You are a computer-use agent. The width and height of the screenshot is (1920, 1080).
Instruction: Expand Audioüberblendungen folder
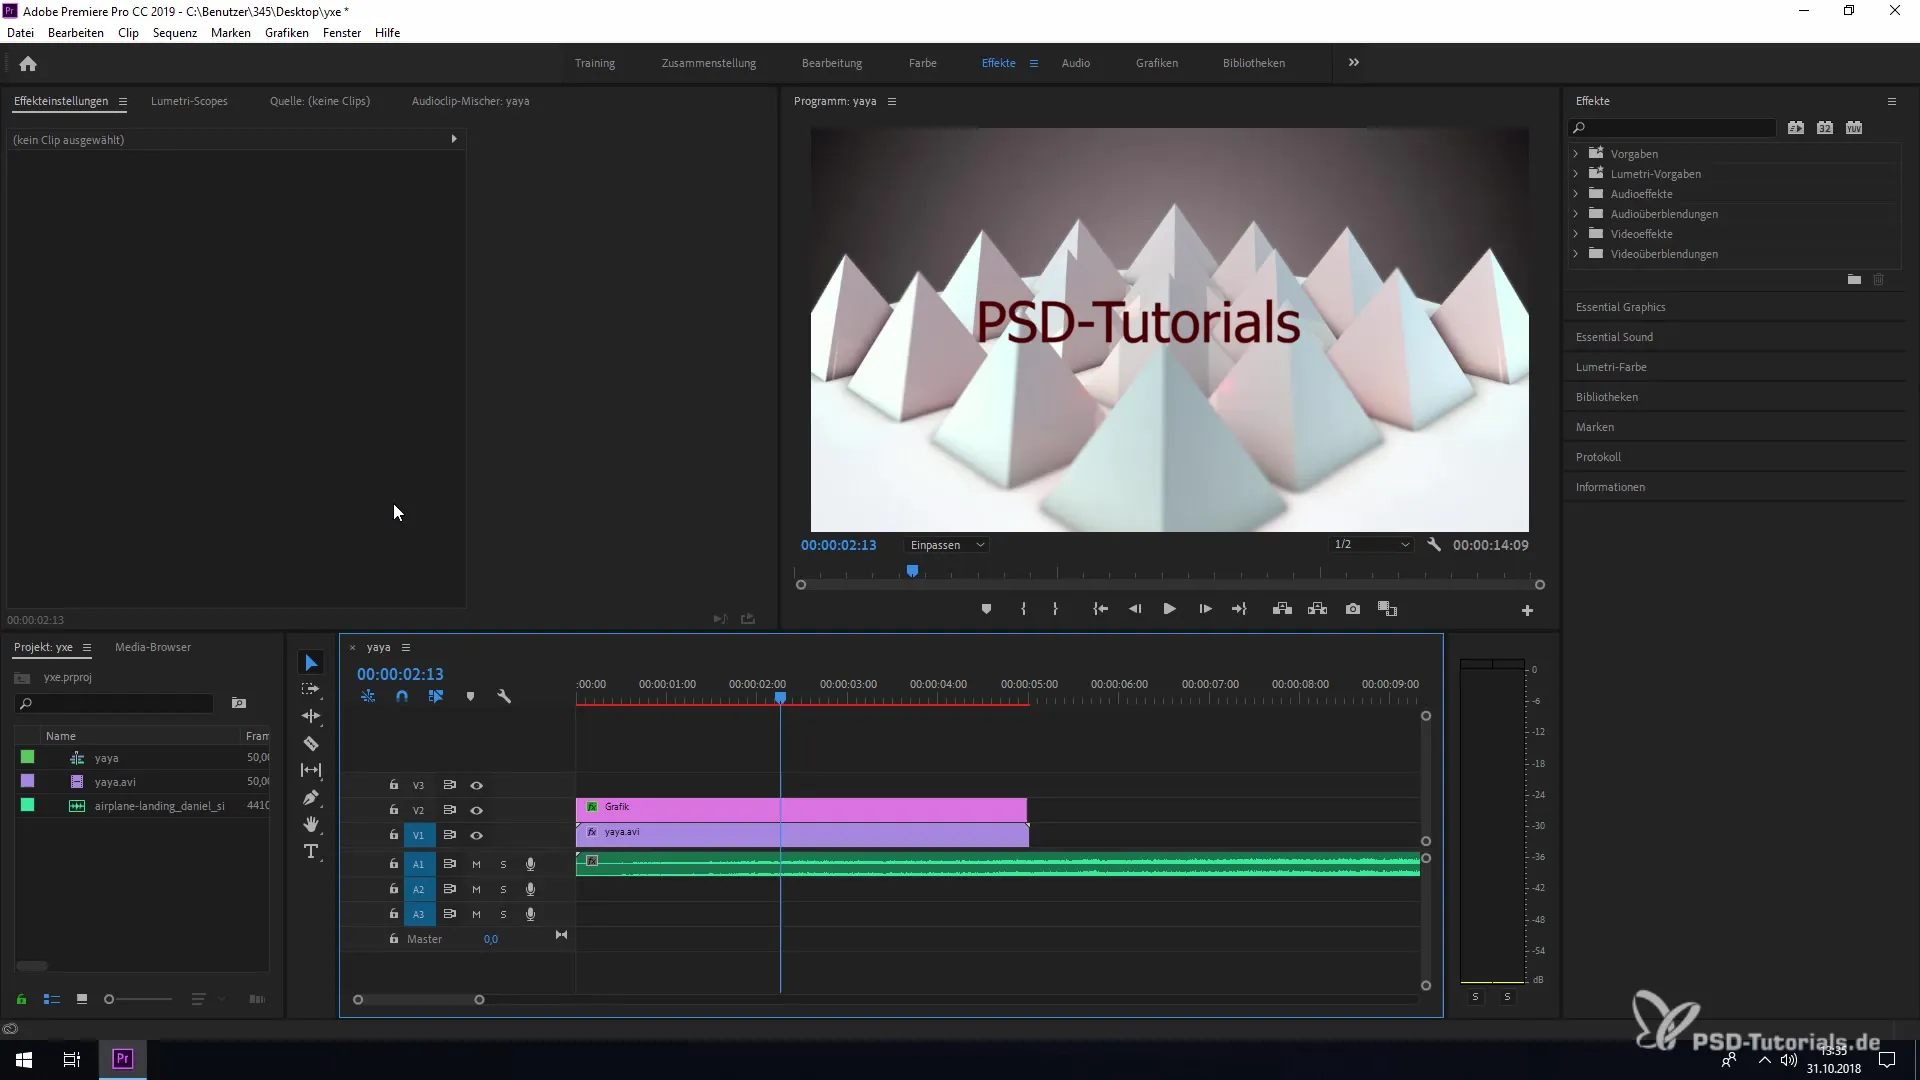(x=1576, y=213)
